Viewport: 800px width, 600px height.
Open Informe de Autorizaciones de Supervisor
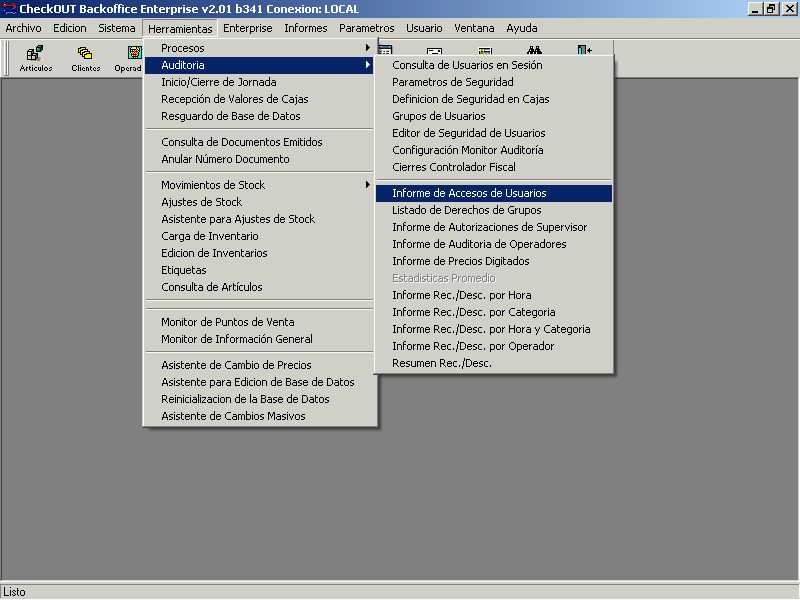pyautogui.click(x=494, y=227)
